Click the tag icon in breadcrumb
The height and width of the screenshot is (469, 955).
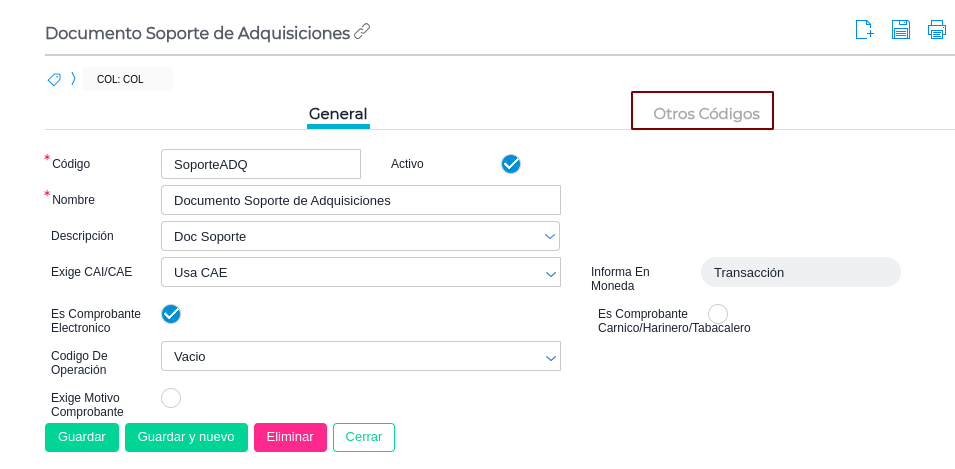[x=54, y=79]
